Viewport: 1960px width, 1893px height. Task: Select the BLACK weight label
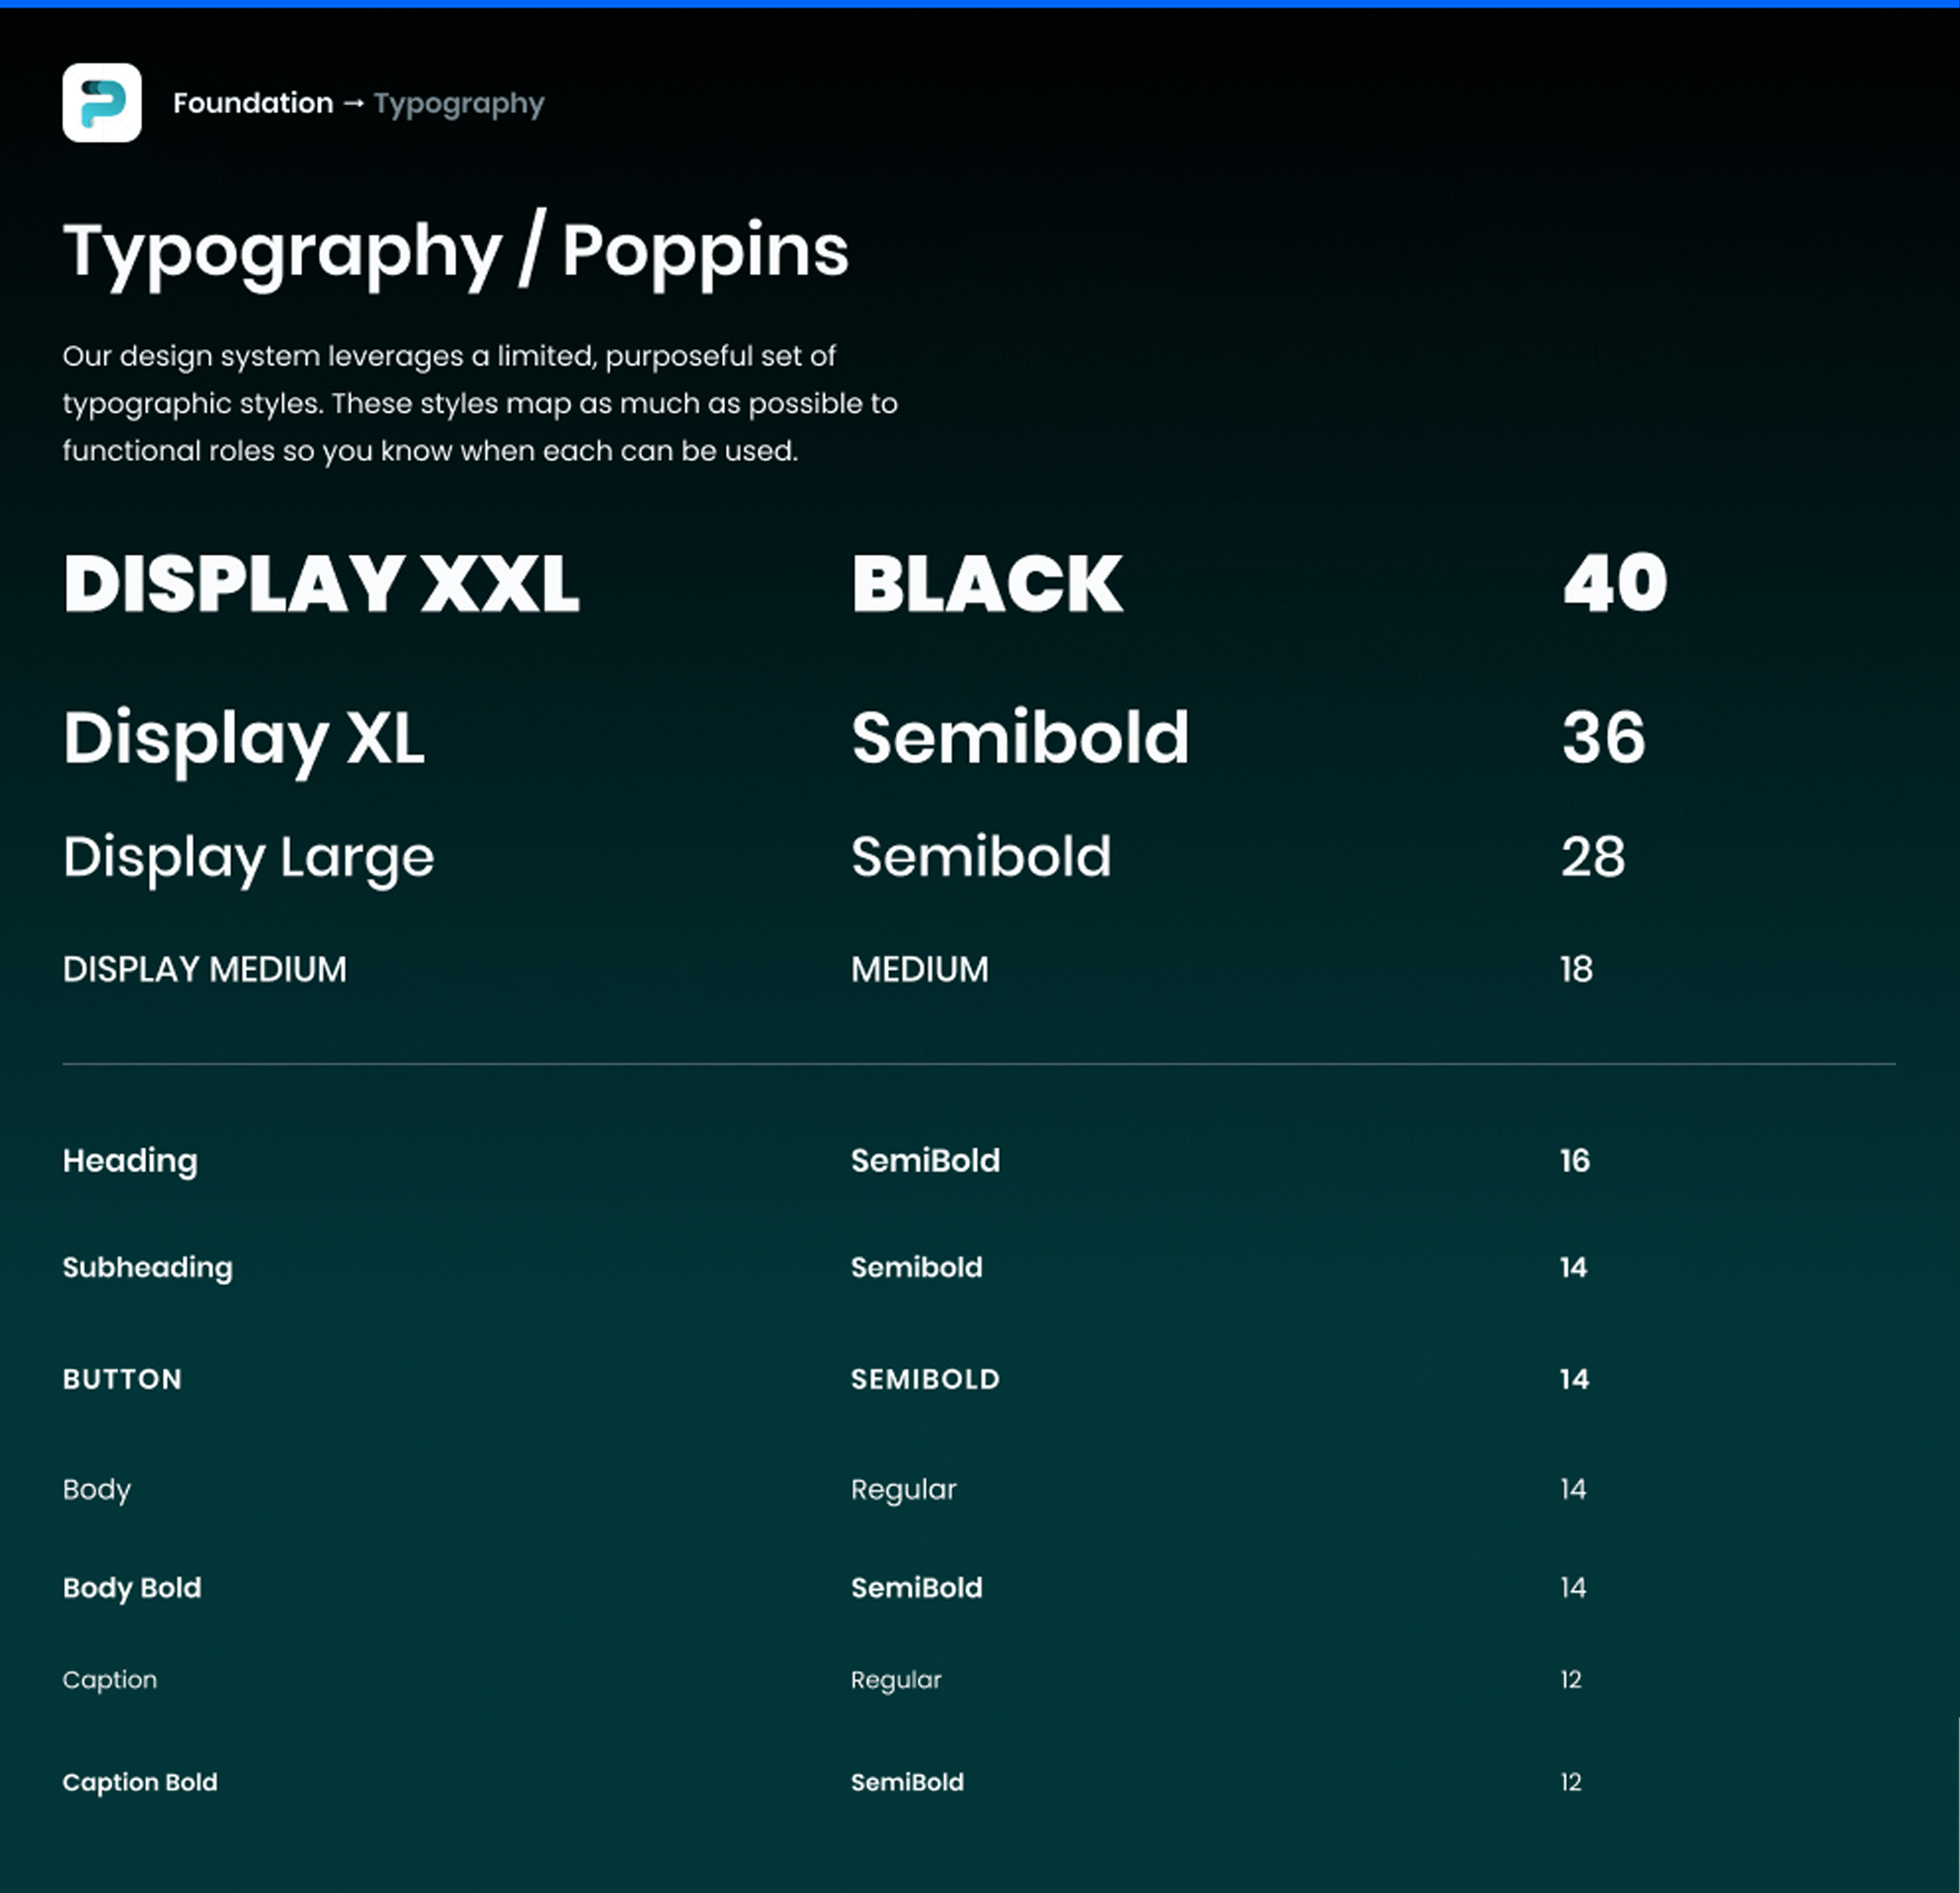pos(986,584)
